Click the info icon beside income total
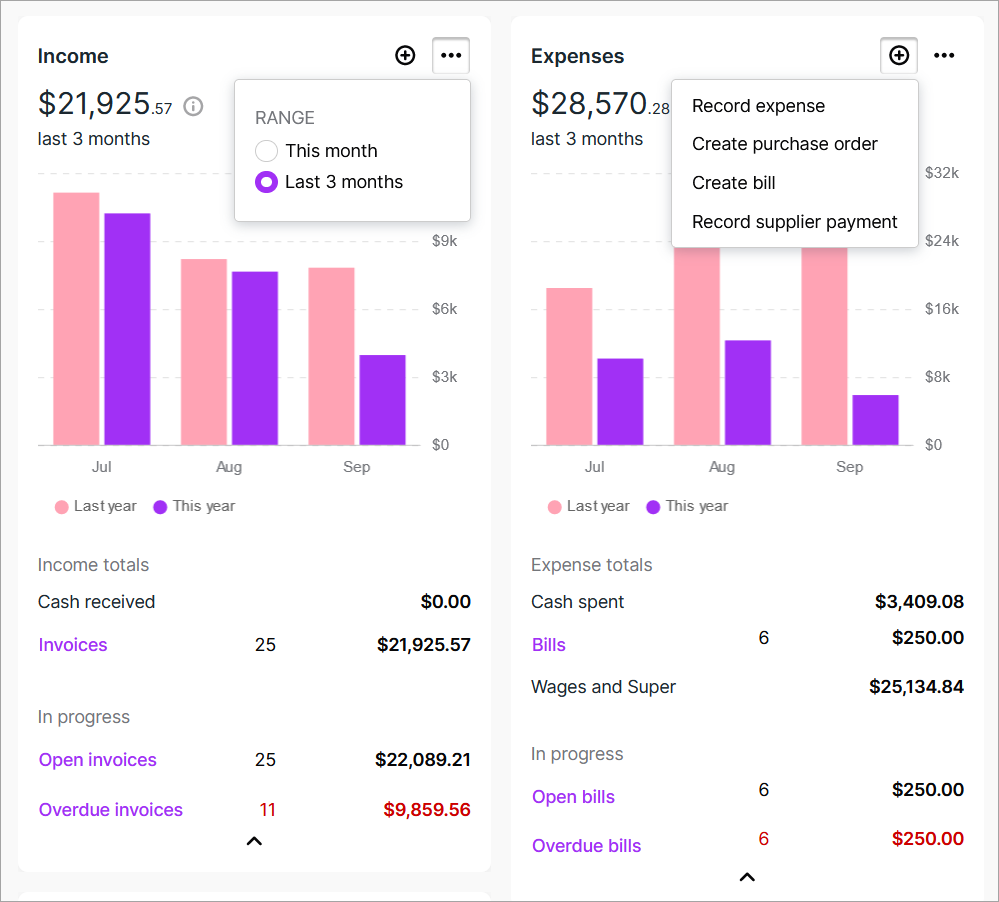 (193, 106)
